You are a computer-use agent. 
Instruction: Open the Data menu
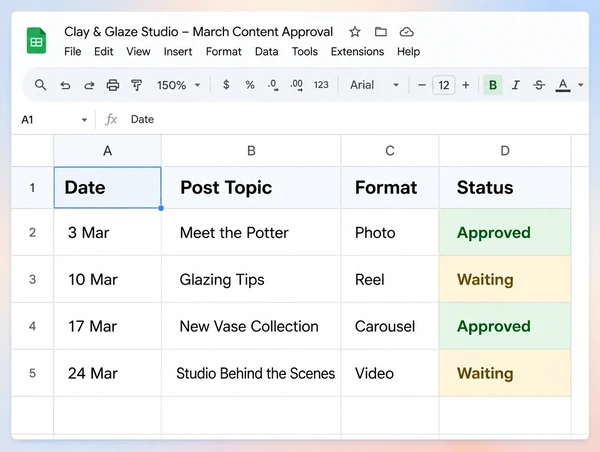[267, 52]
